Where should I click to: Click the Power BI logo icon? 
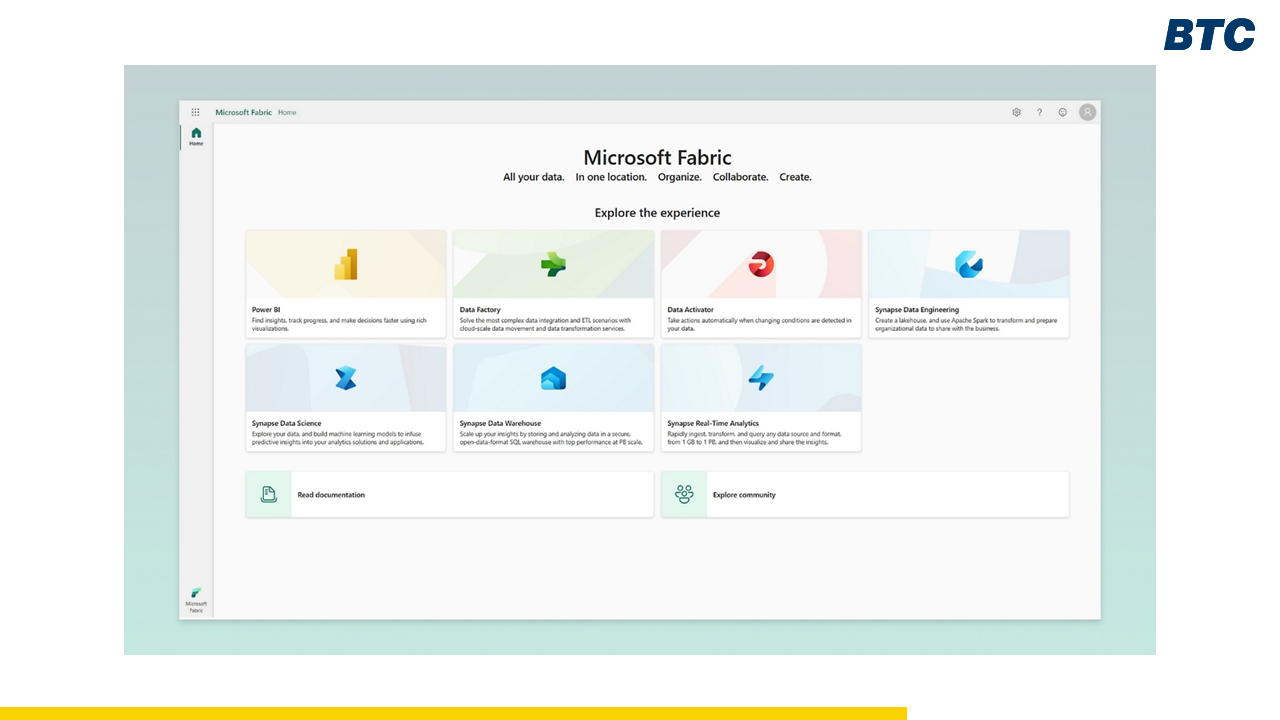pos(346,264)
